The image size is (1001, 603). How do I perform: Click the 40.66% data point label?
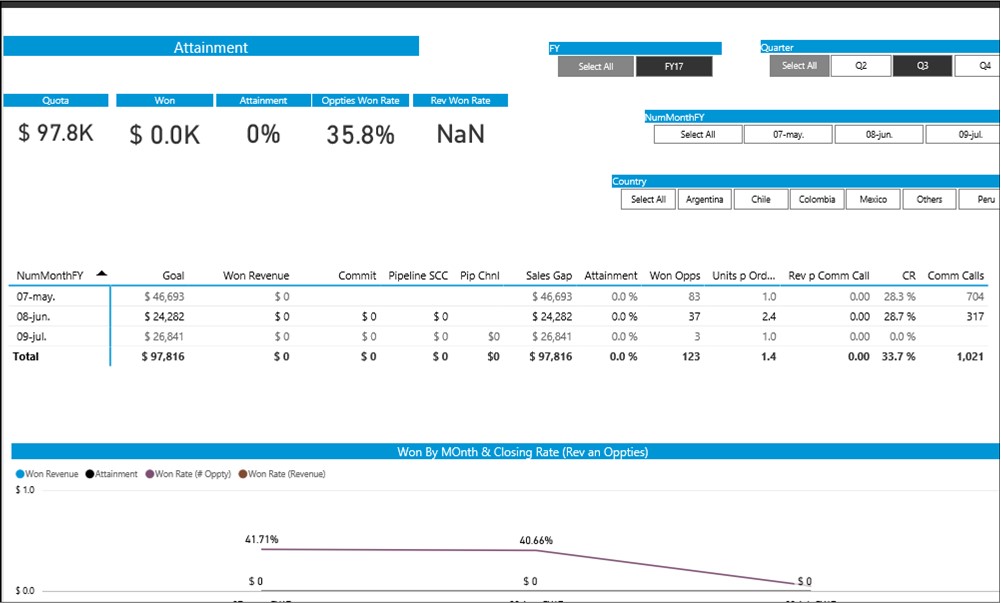[x=536, y=540]
